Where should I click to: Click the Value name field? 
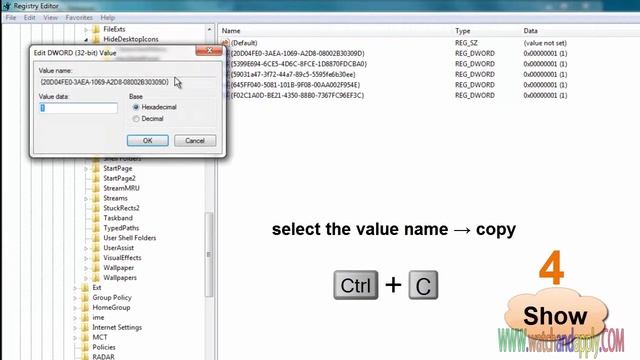pyautogui.click(x=127, y=82)
